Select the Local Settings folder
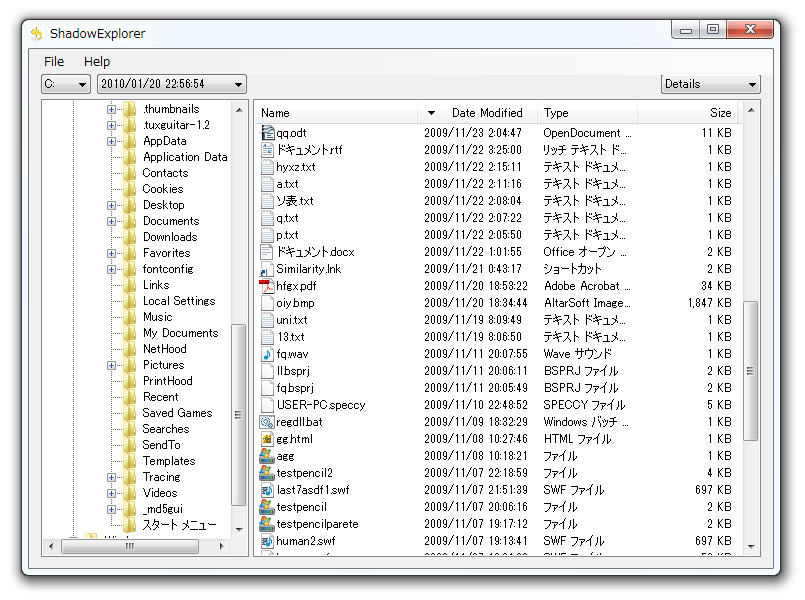The width and height of the screenshot is (805, 600). click(179, 301)
